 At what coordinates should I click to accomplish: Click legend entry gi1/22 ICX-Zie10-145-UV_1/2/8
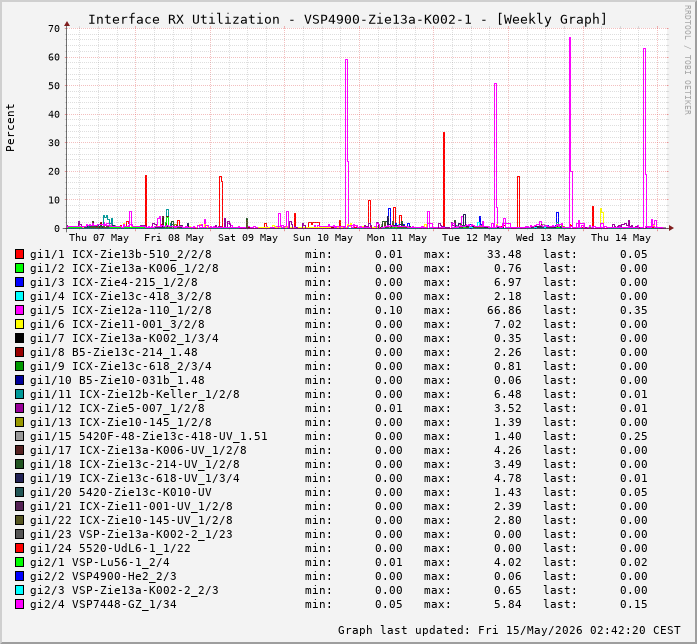pyautogui.click(x=131, y=520)
